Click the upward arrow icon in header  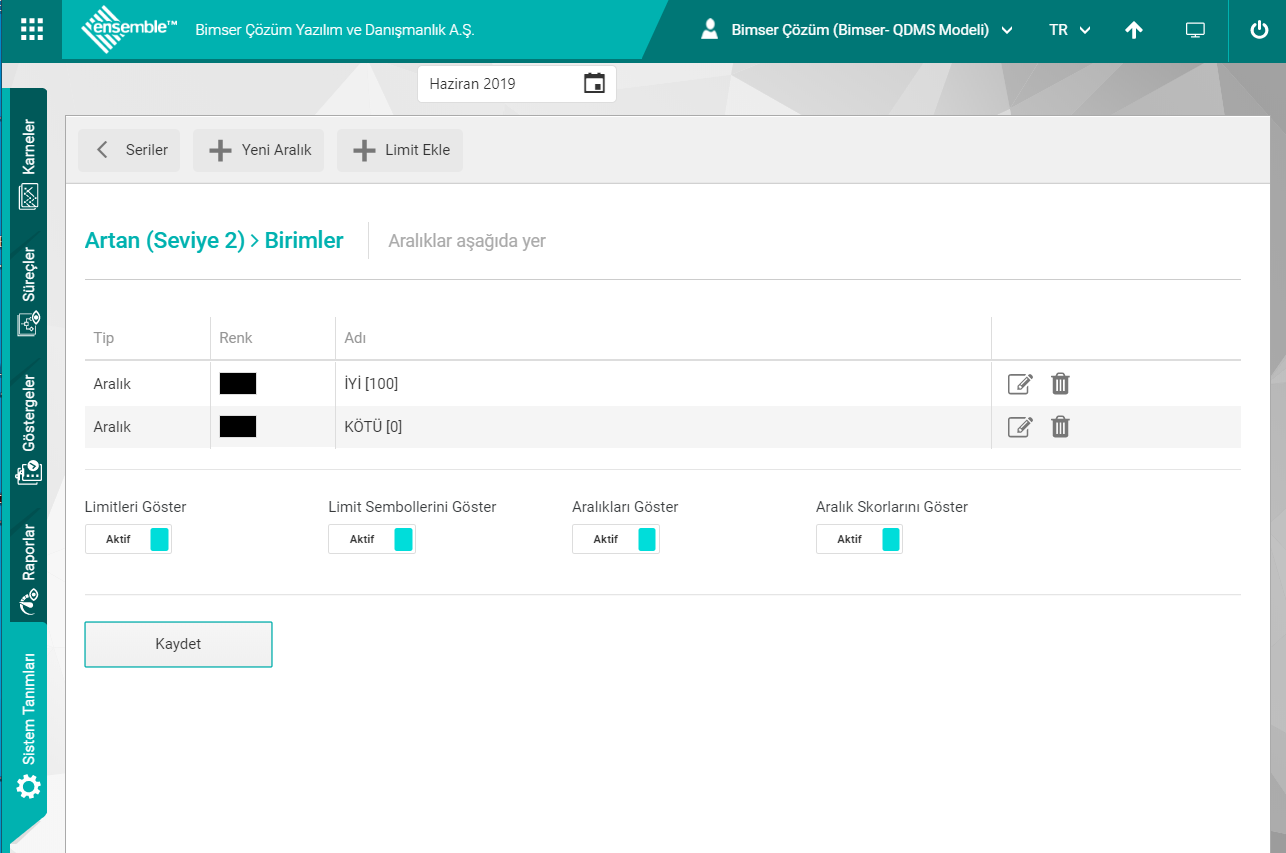[x=1133, y=30]
